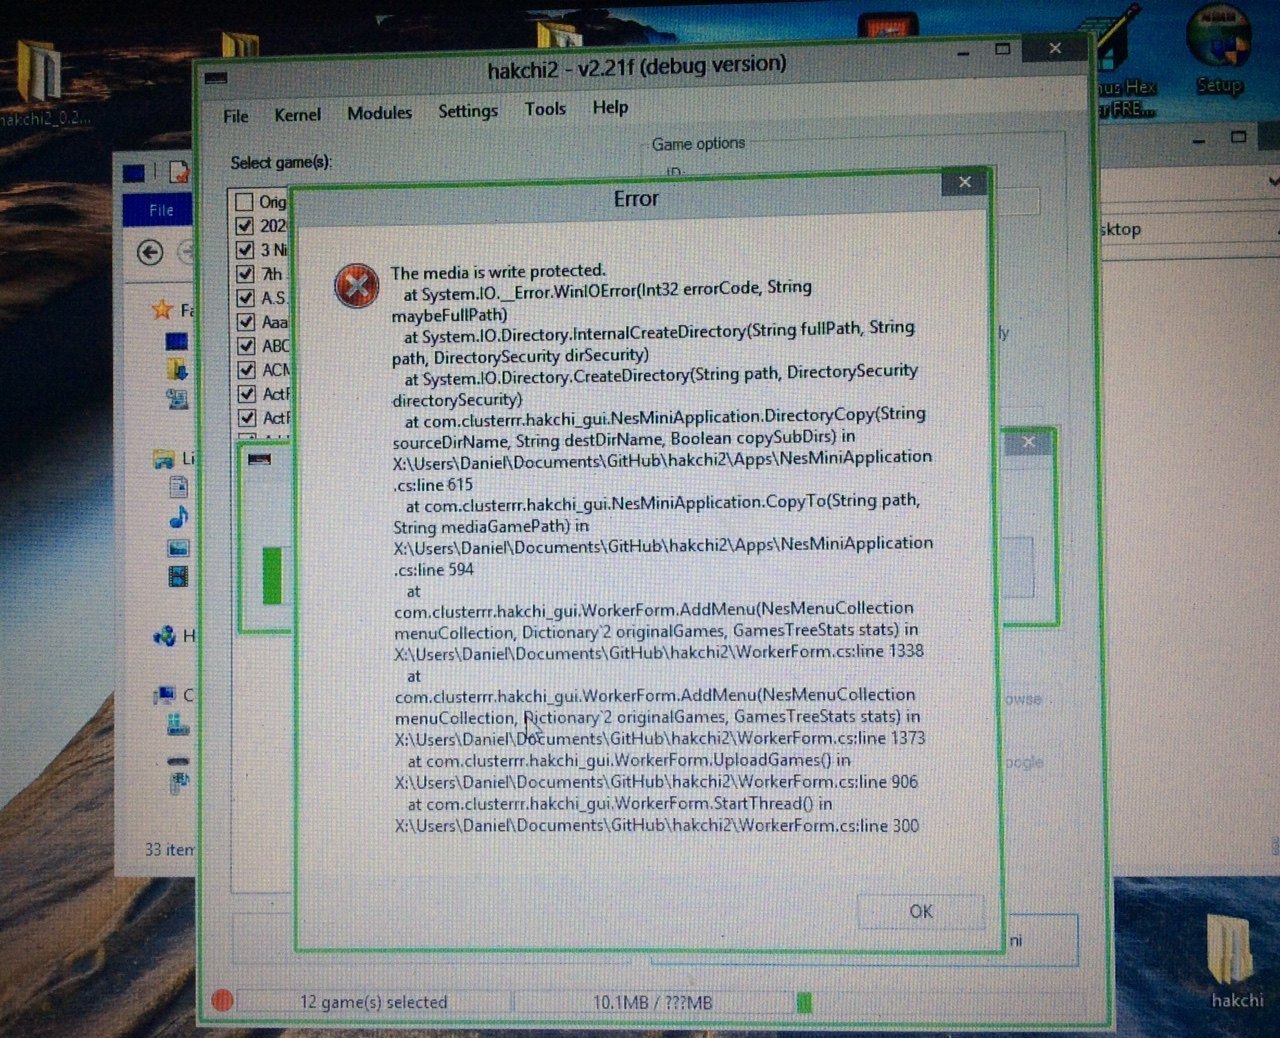Click the green memory usage bar in status bar
Viewport: 1280px width, 1038px height.
(804, 1002)
